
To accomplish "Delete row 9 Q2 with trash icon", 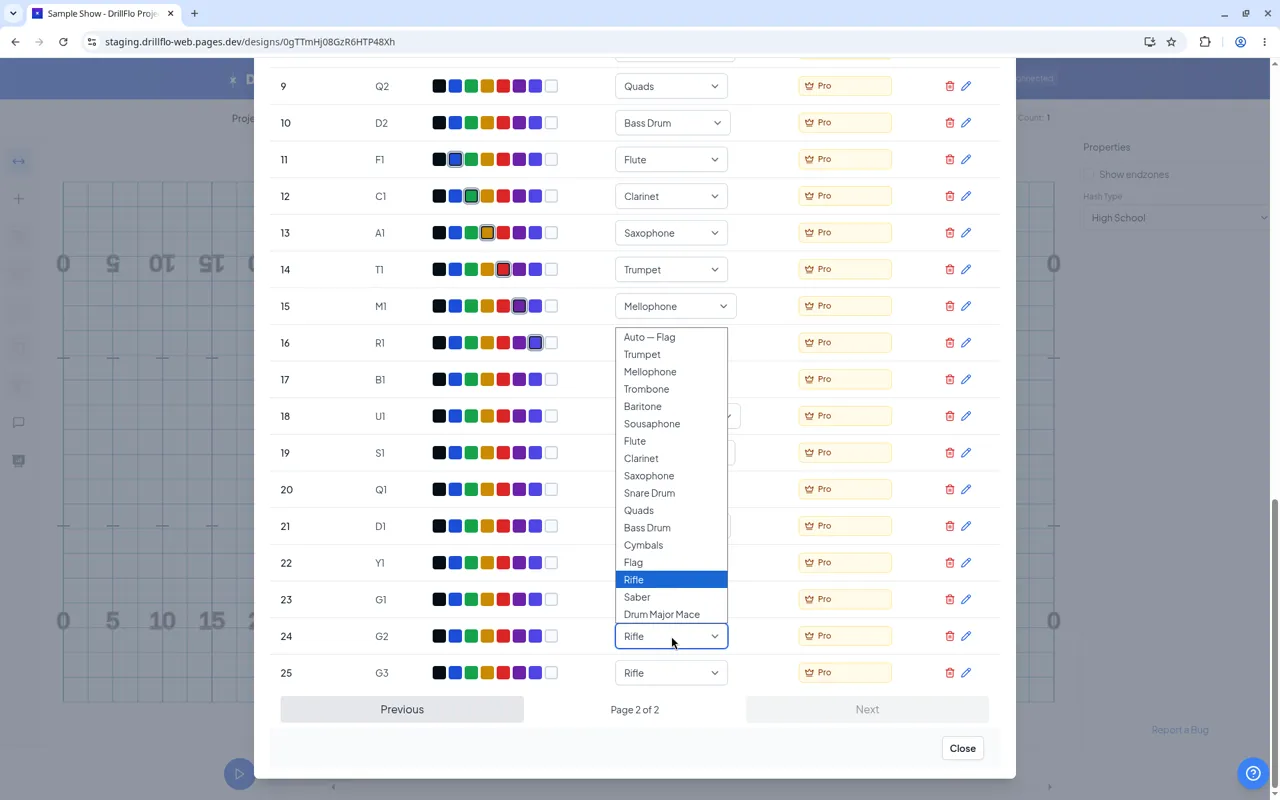I will (x=950, y=86).
